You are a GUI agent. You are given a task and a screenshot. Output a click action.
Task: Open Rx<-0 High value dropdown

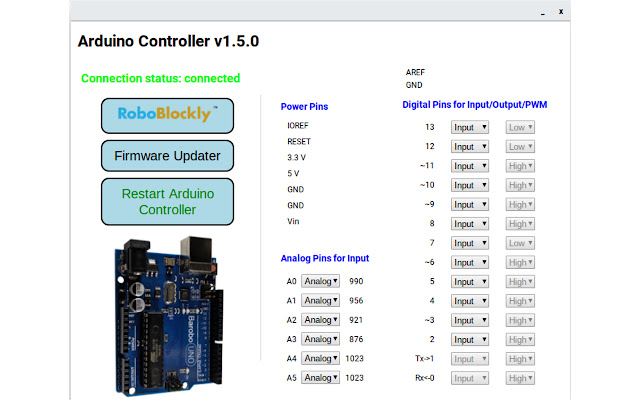click(x=520, y=378)
